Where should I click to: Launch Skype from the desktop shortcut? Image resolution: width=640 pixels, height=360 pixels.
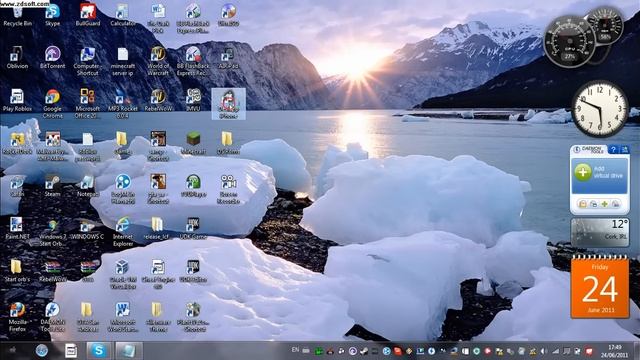(x=53, y=16)
